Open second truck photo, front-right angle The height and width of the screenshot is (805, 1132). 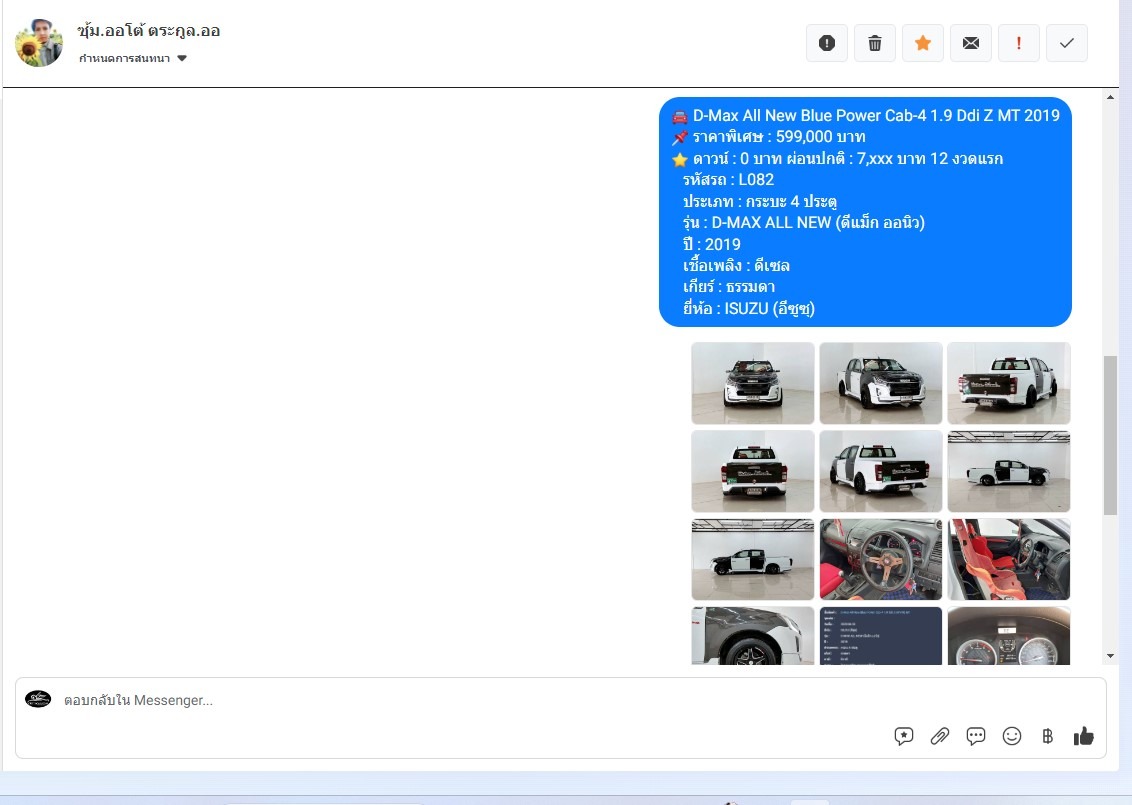coord(881,383)
